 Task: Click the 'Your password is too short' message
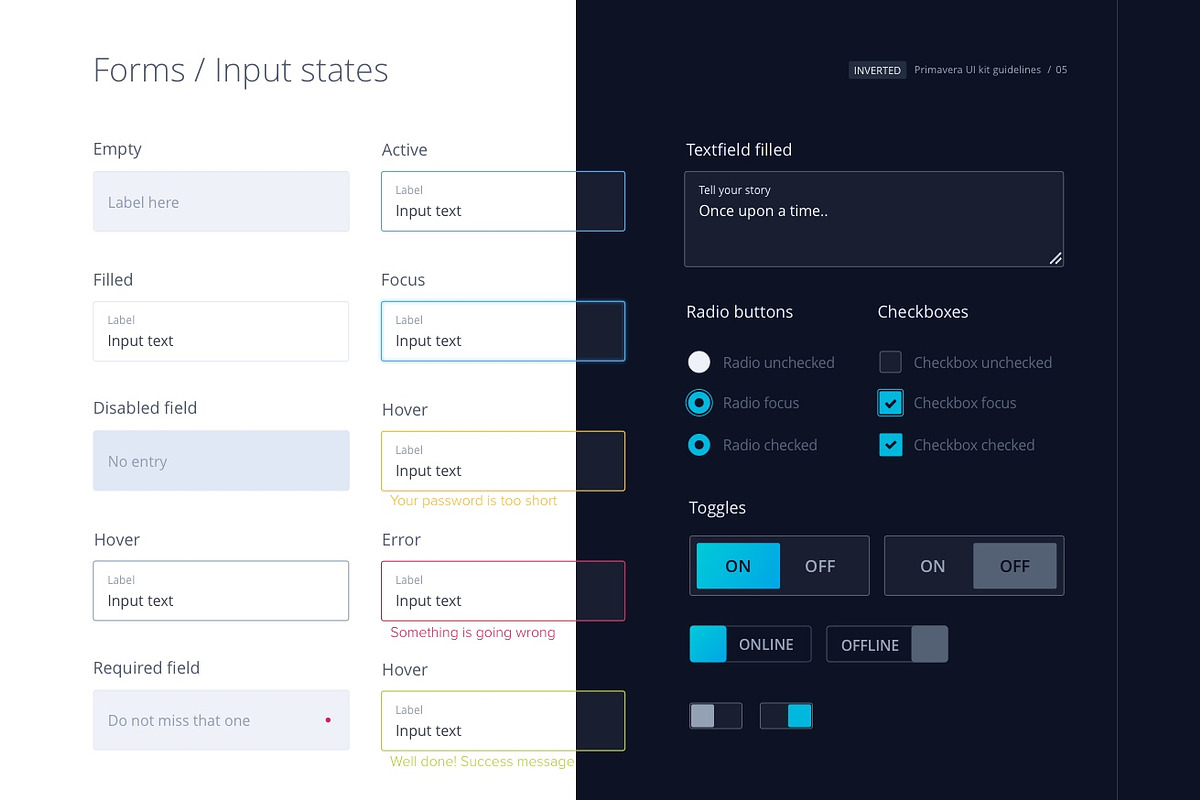pyautogui.click(x=473, y=501)
